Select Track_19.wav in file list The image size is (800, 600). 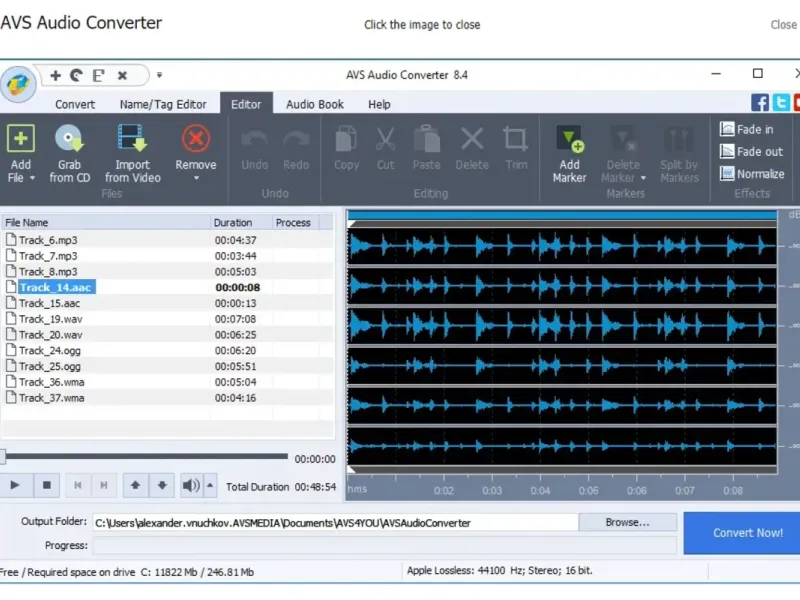[168, 319]
